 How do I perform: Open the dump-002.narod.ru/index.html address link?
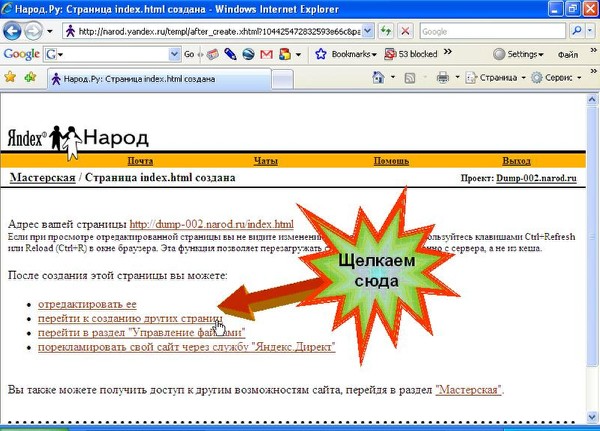pos(212,224)
